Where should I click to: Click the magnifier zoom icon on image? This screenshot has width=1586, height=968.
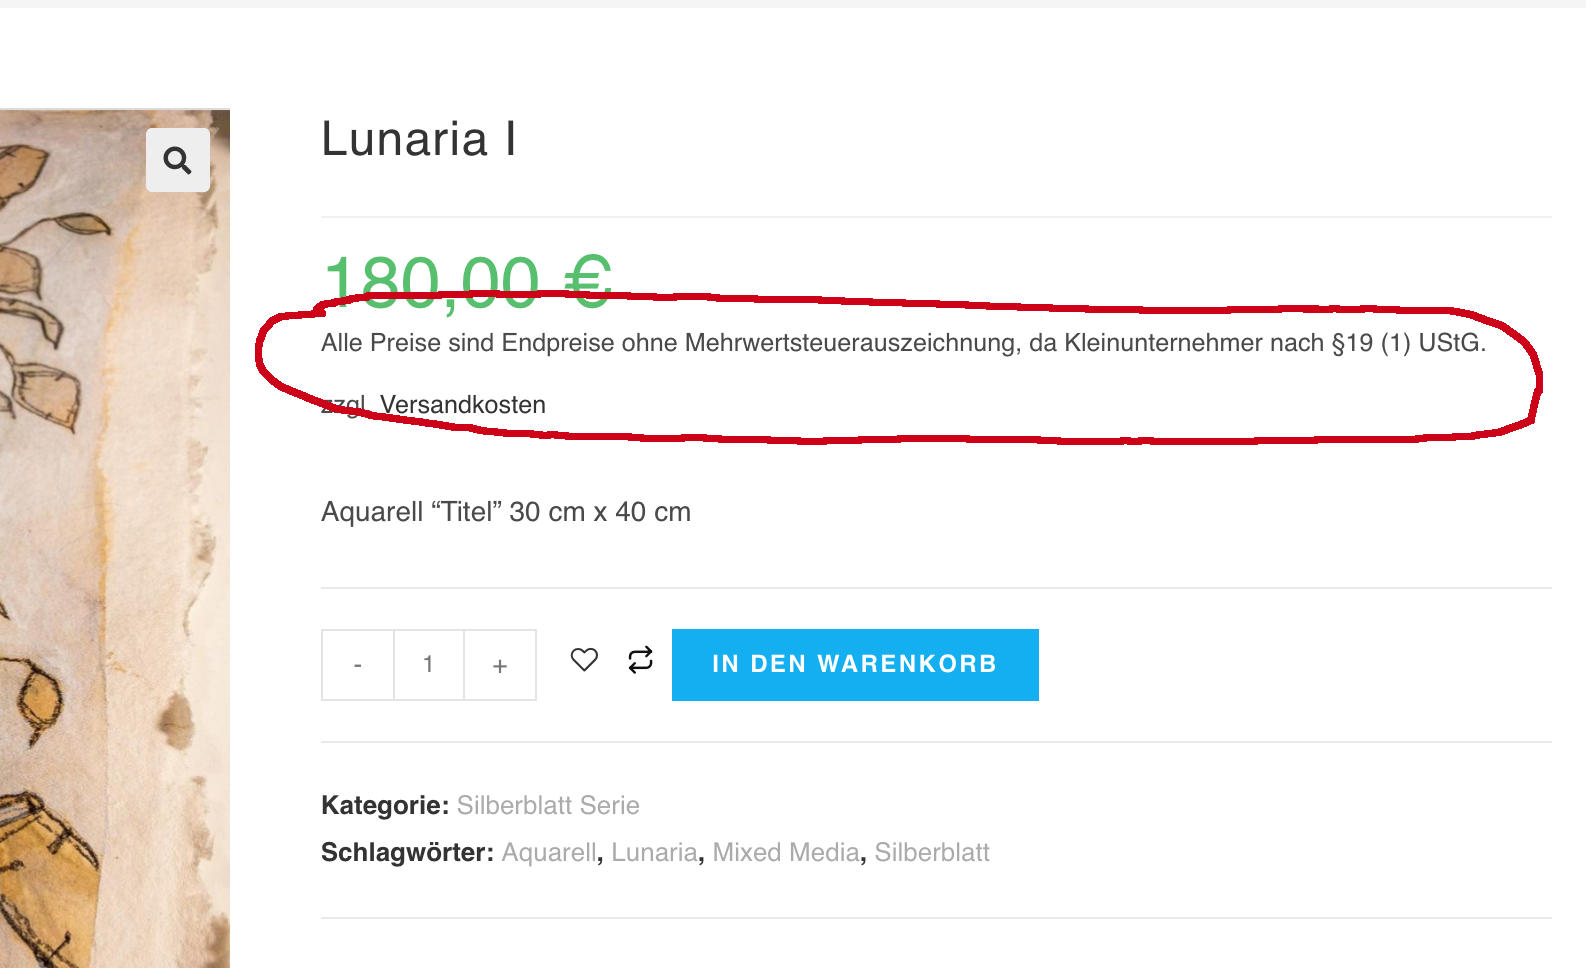click(178, 160)
